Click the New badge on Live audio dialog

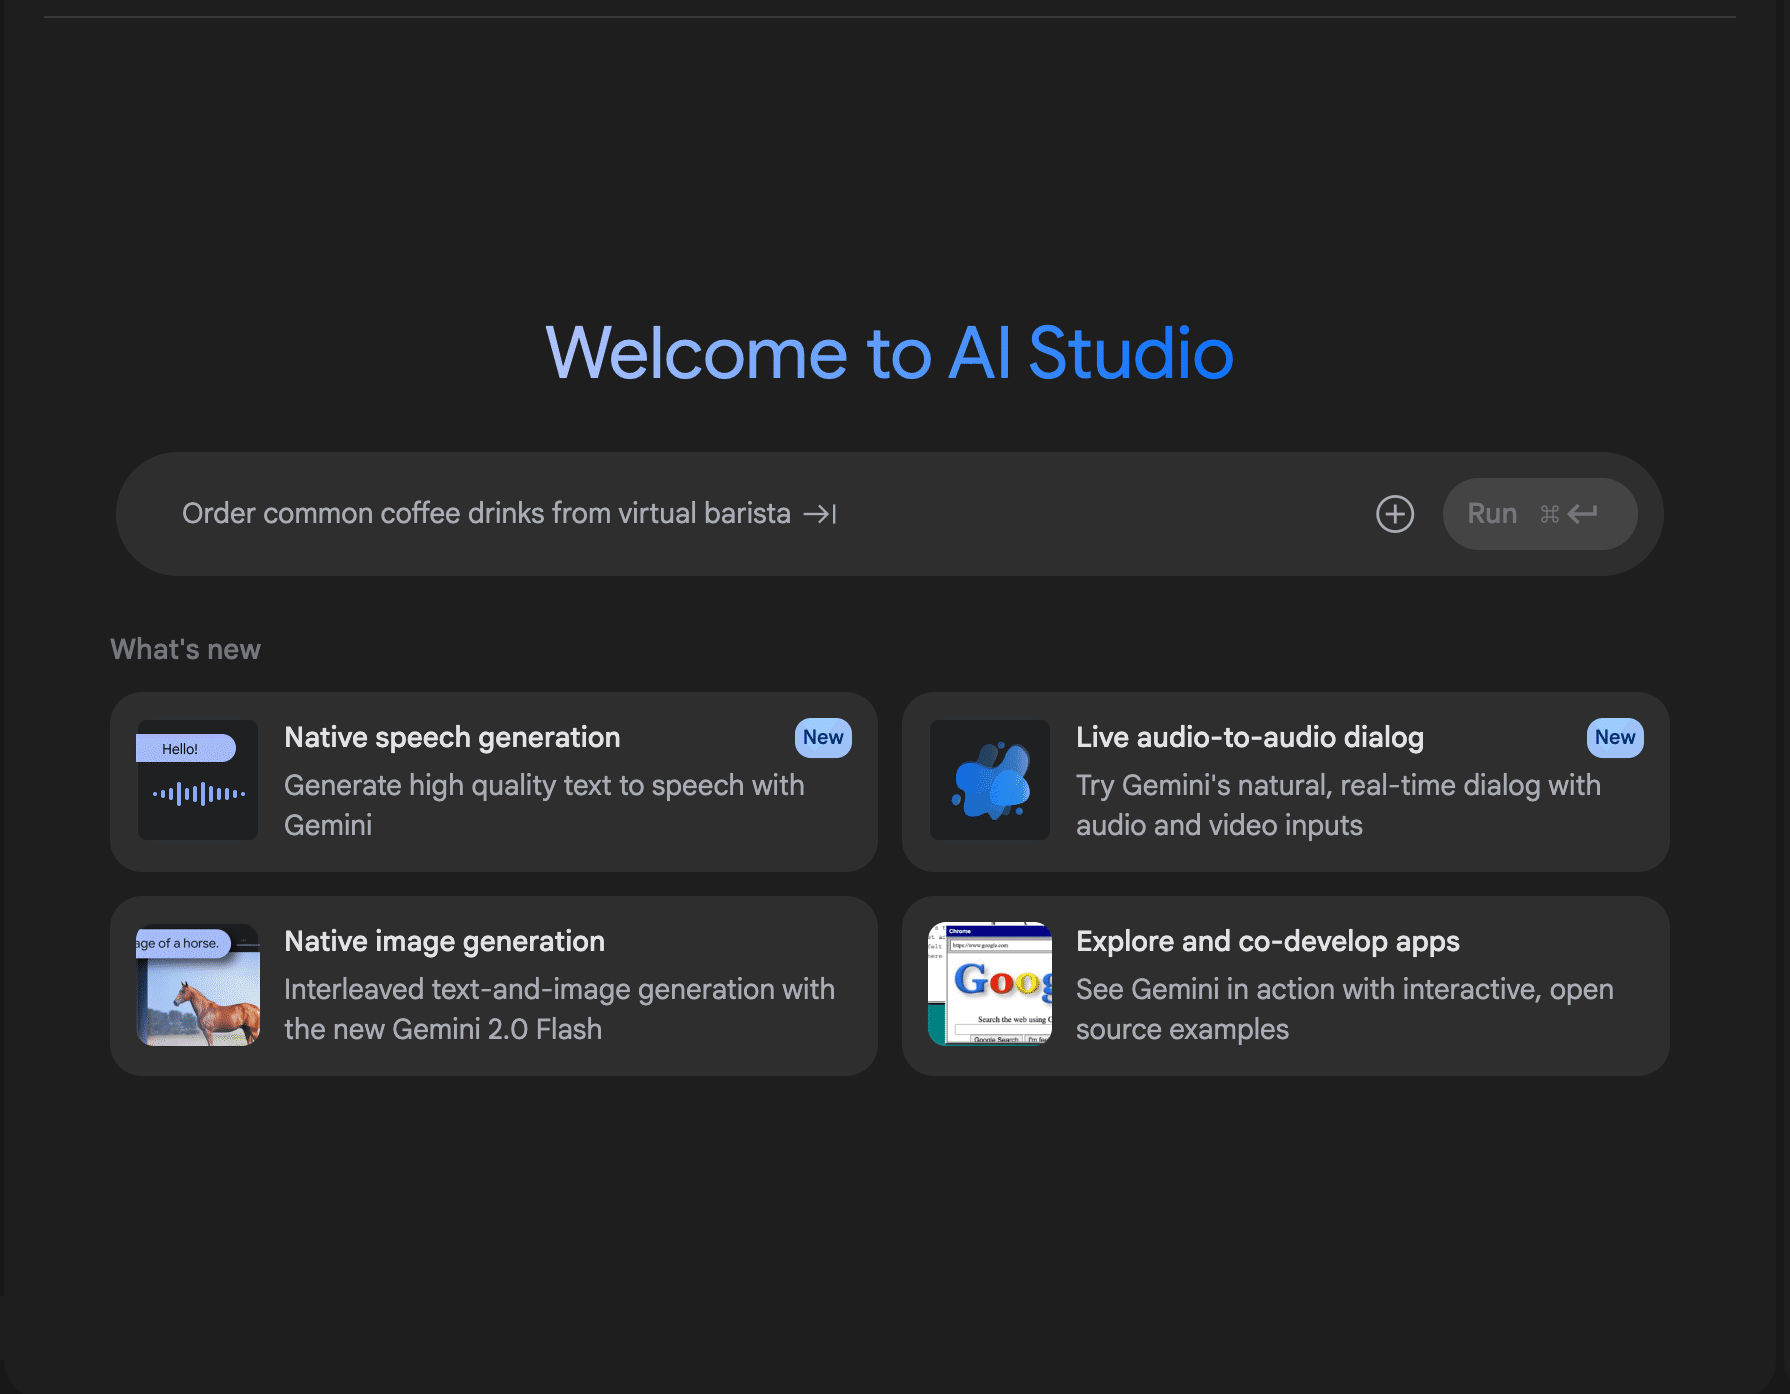(1614, 738)
